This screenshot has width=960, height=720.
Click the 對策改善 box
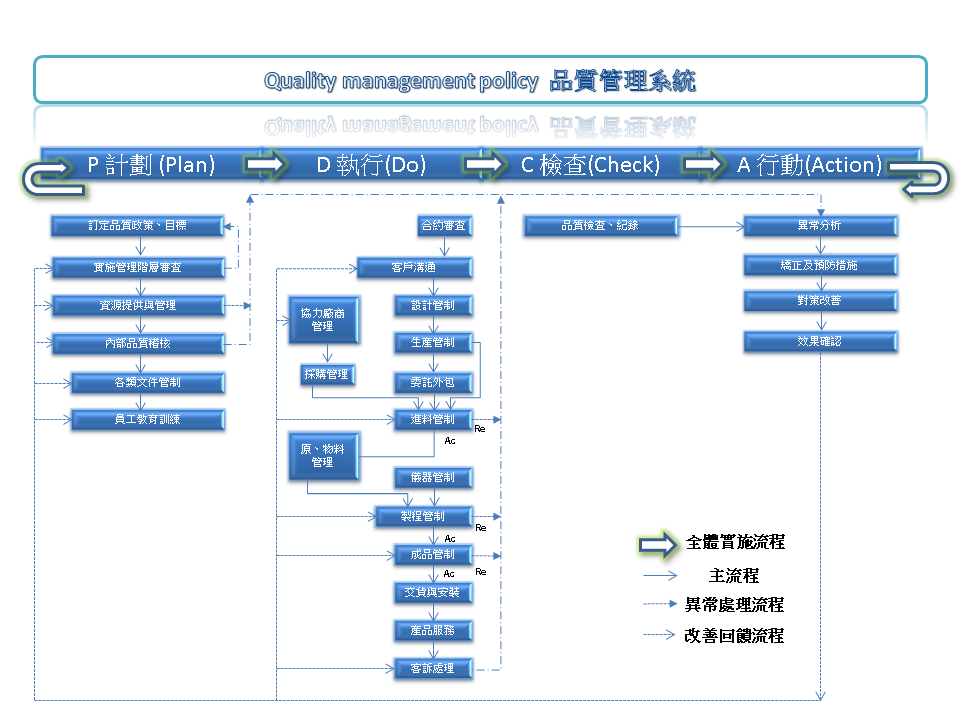[x=820, y=301]
